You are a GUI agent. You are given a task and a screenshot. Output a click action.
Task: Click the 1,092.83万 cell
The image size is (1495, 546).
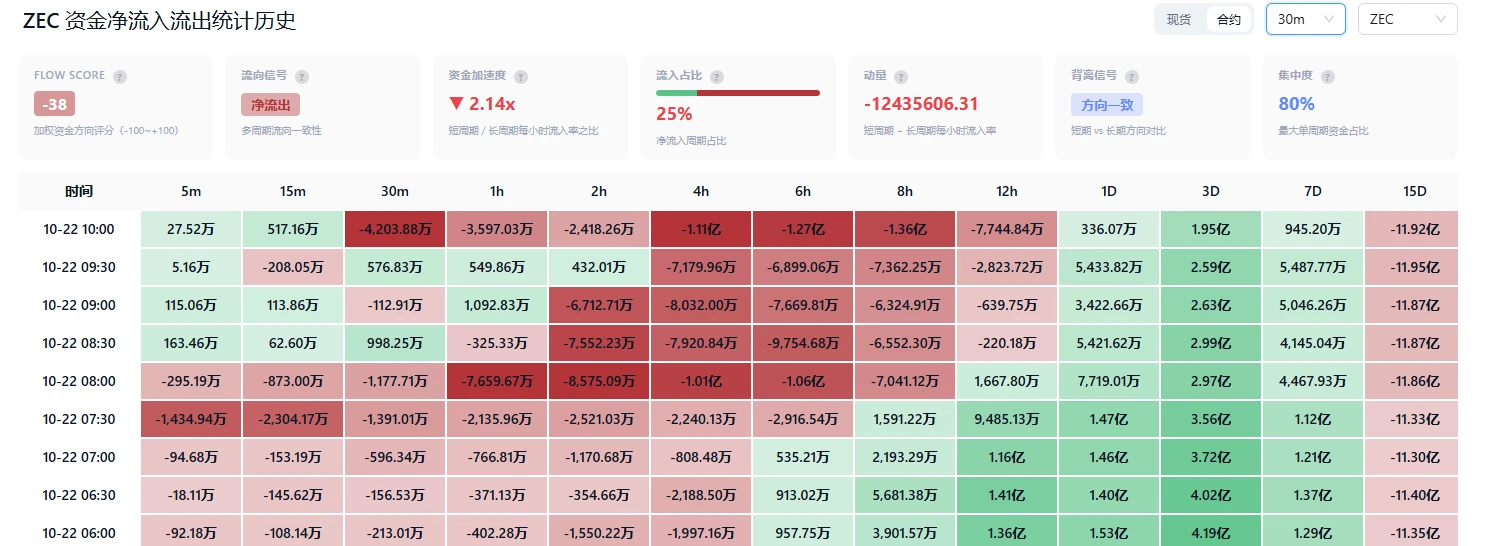click(497, 305)
